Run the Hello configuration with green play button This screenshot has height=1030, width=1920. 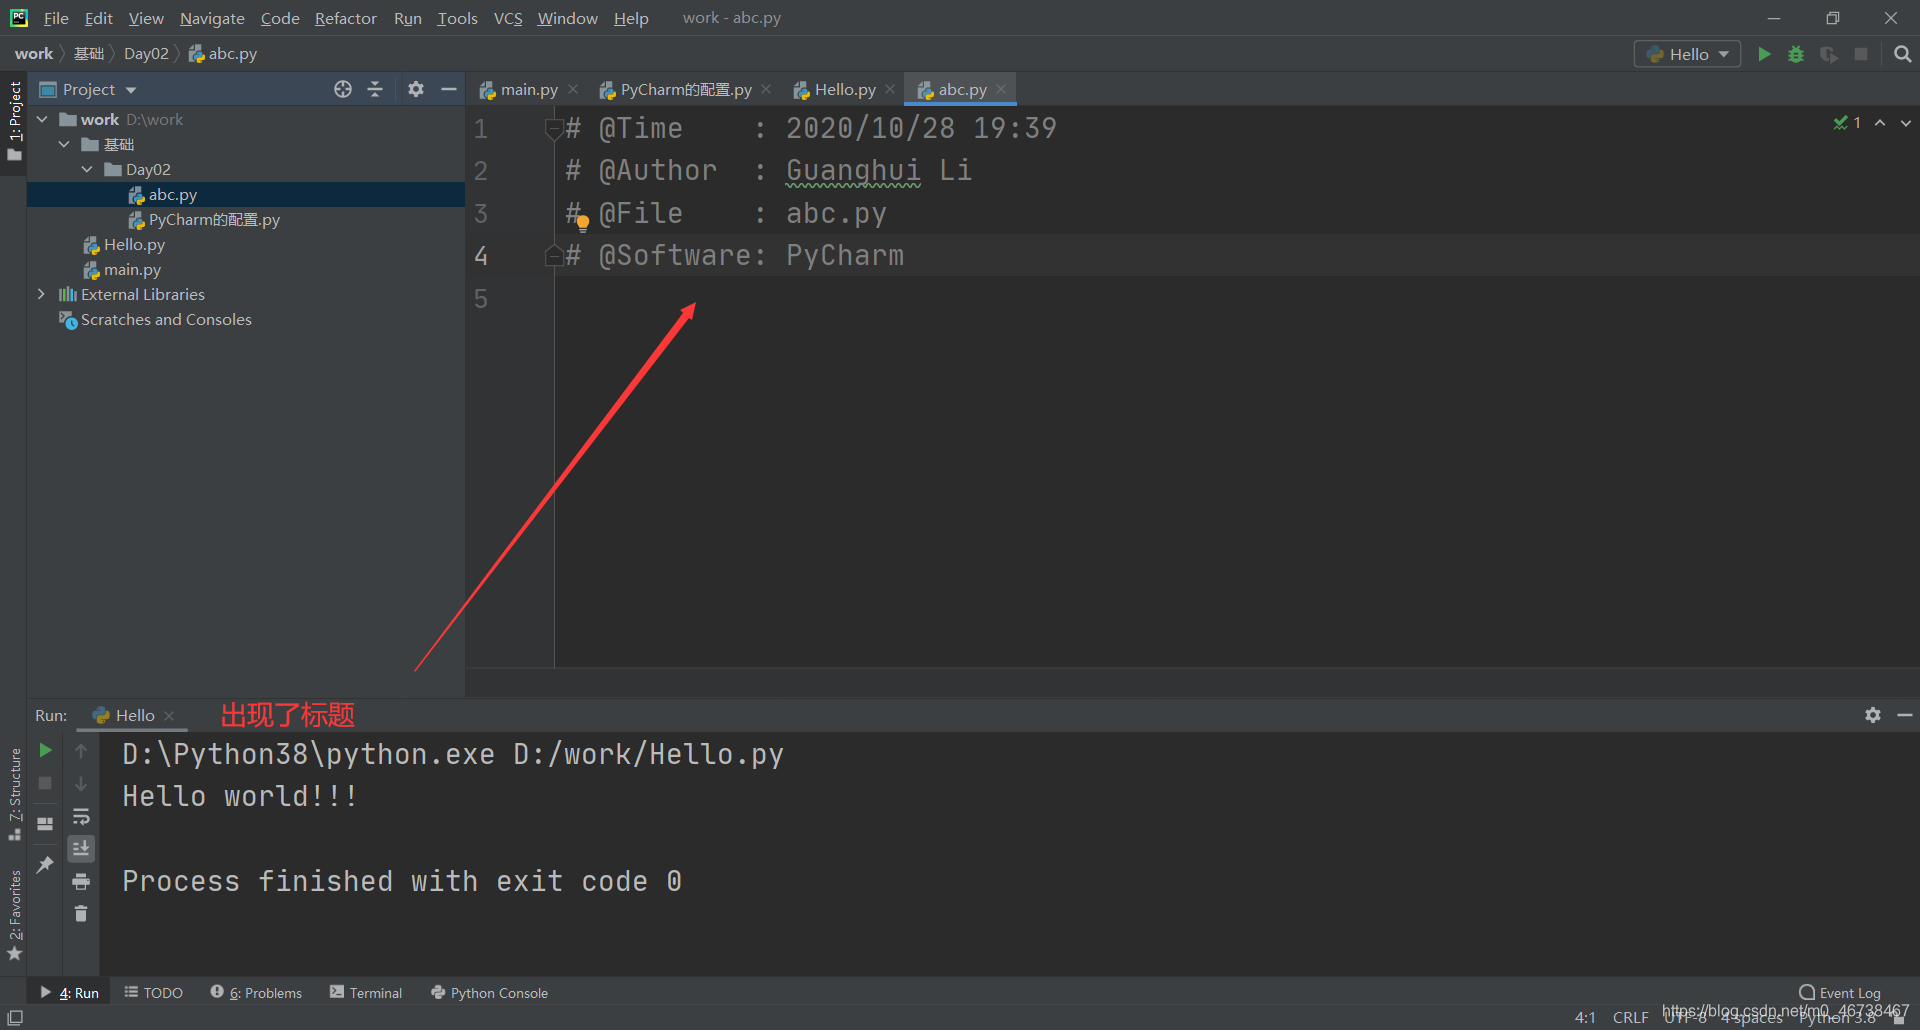[1765, 54]
